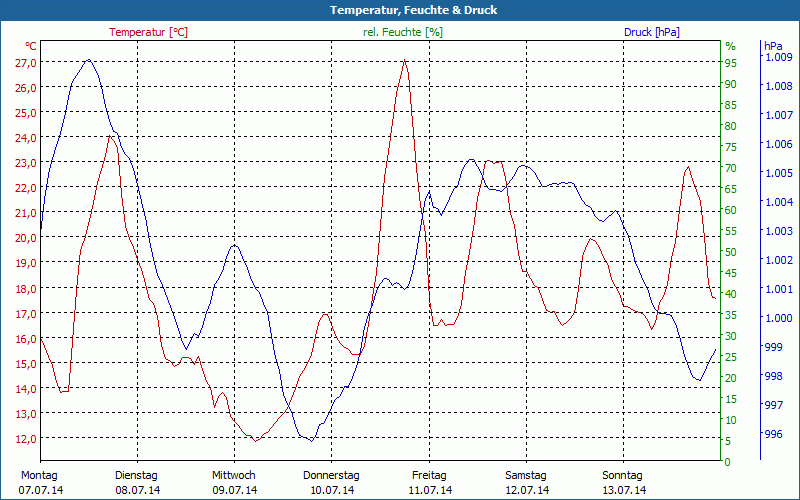This screenshot has height=500, width=800.
Task: Select the "Donnerstag" day label
Action: (x=331, y=475)
